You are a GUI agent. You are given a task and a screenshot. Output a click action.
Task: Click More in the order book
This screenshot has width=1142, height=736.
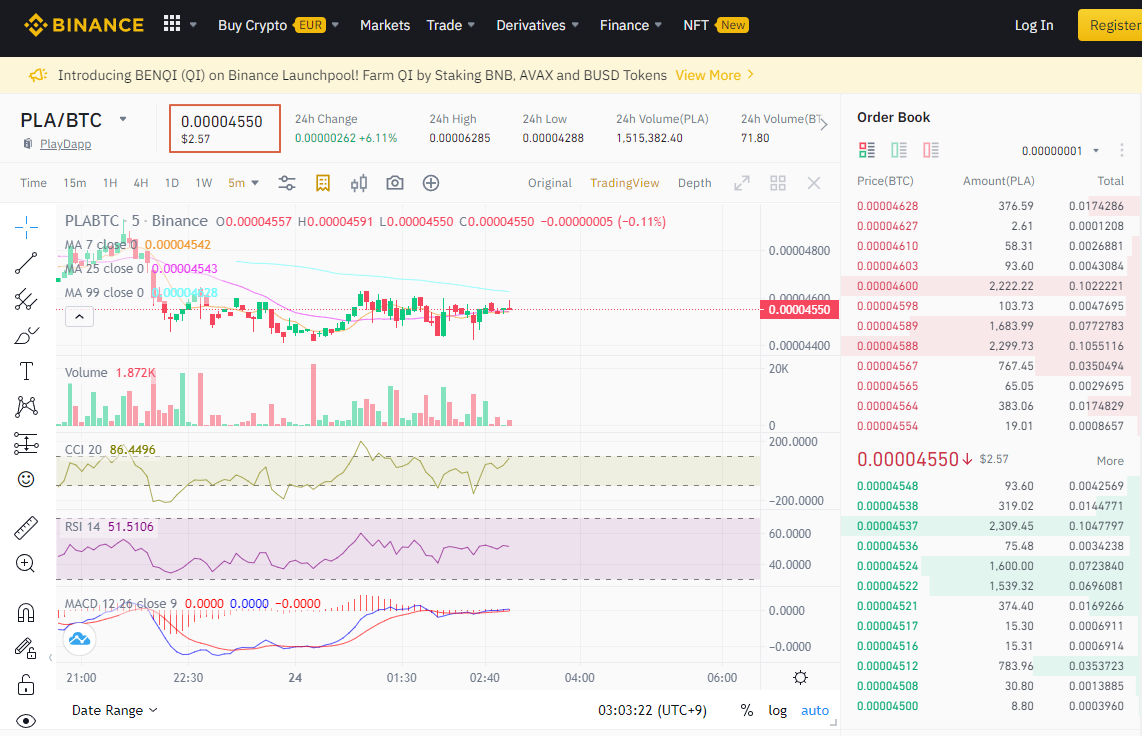(1110, 461)
